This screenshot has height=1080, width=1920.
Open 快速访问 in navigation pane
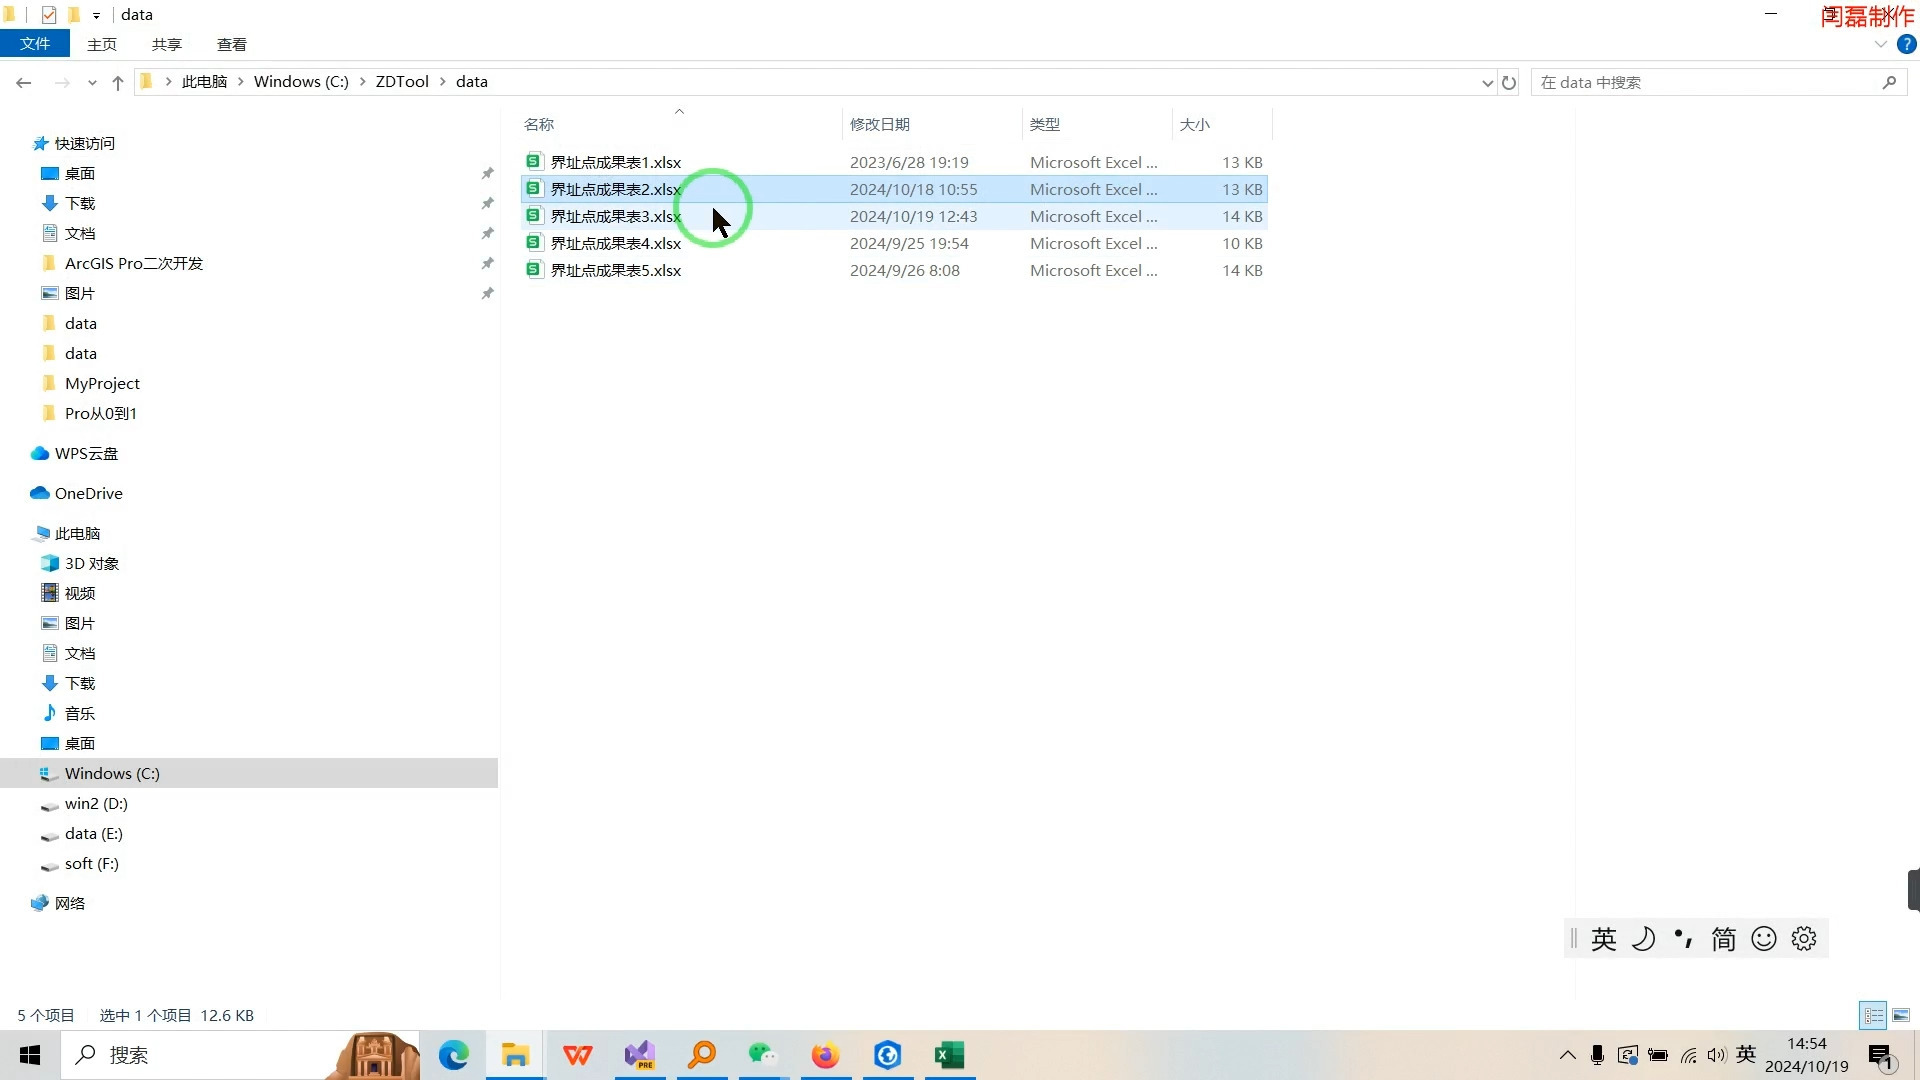84,143
